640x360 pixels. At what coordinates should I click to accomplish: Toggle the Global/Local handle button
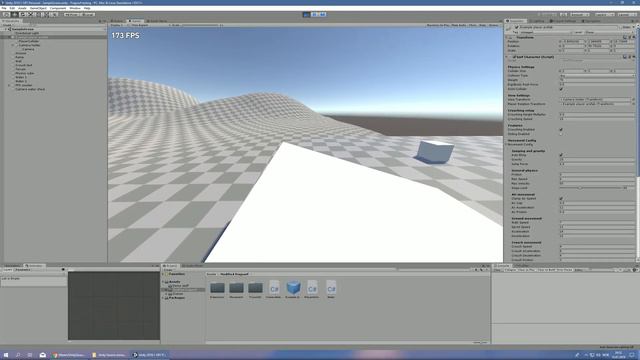(x=87, y=14)
